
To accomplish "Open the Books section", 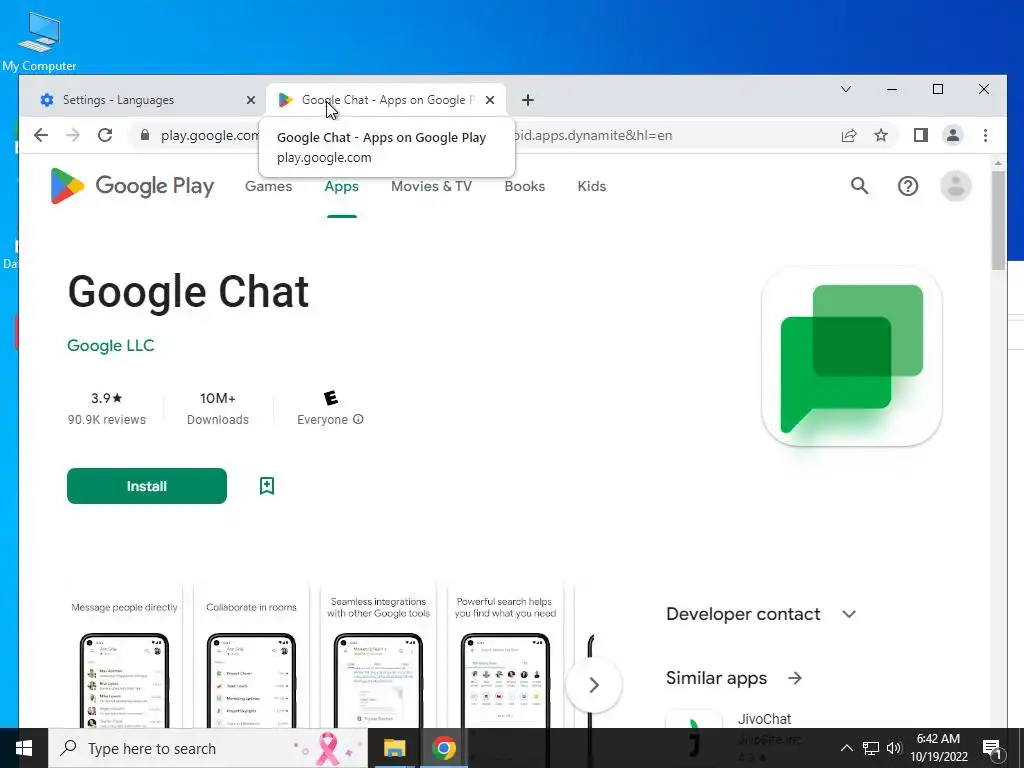I will [524, 186].
